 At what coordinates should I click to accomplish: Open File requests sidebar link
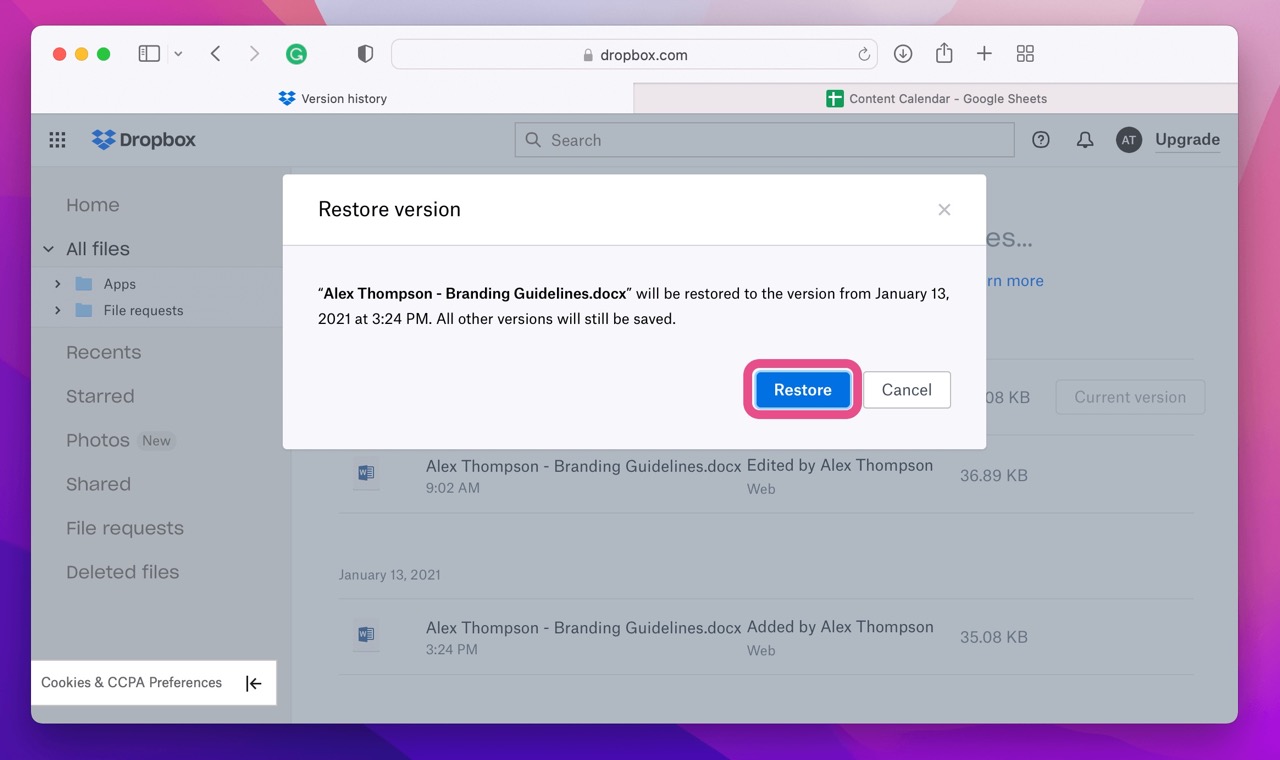click(125, 529)
